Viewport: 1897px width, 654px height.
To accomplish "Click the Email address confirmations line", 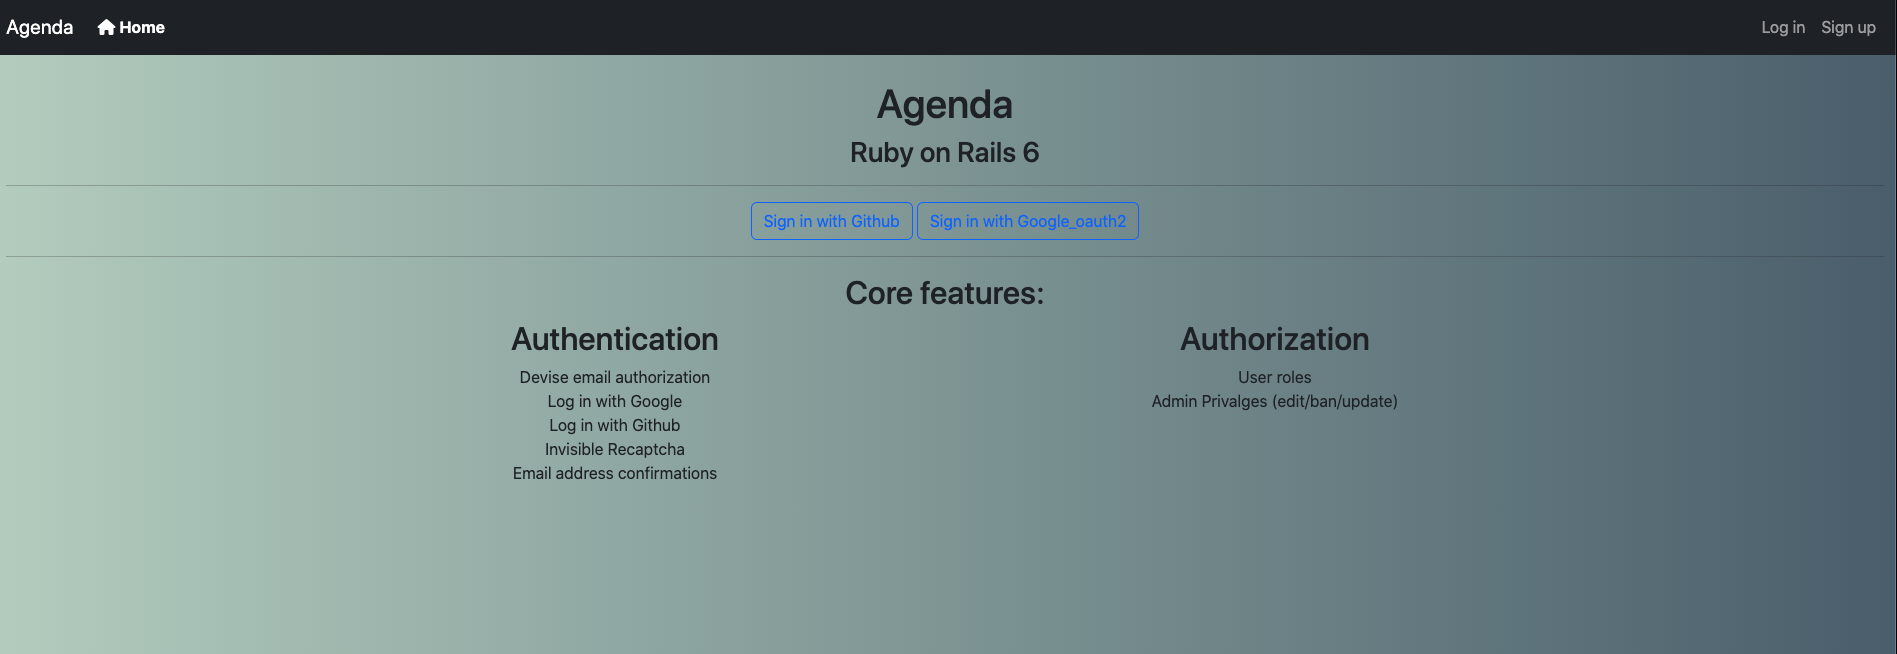I will [614, 473].
